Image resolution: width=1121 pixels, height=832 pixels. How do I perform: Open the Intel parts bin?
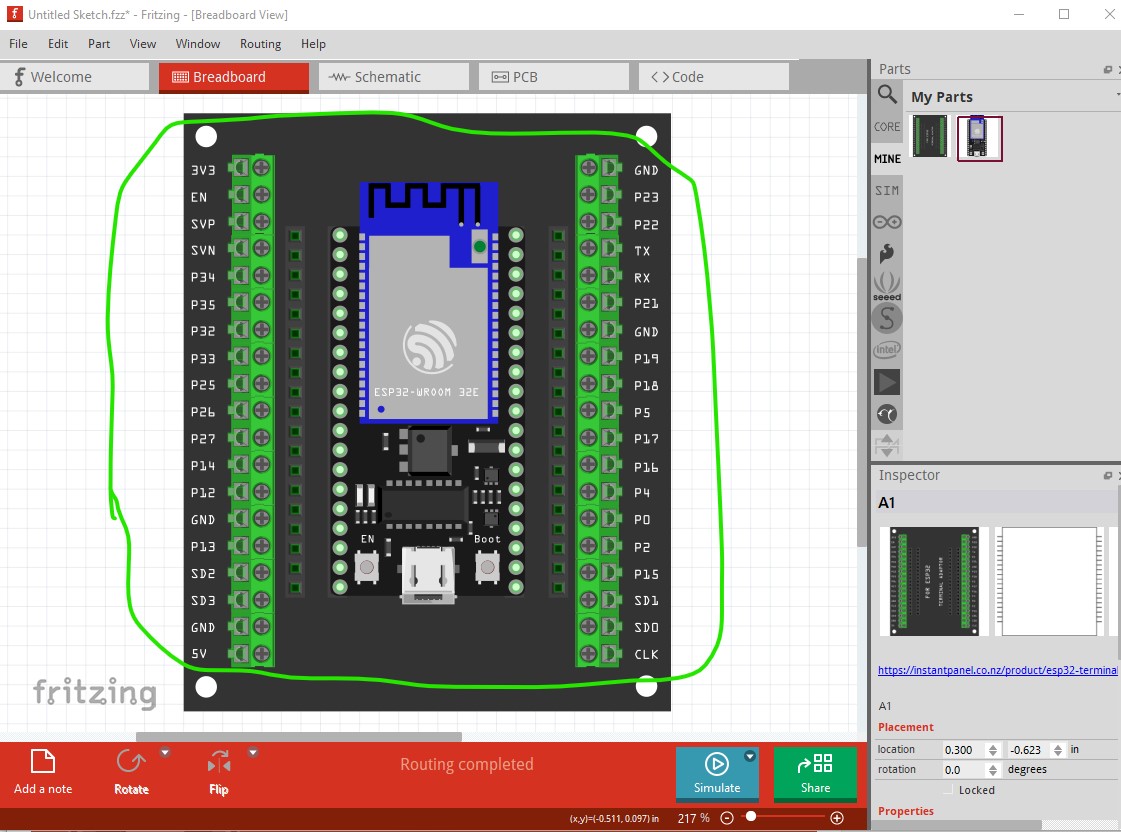[887, 350]
